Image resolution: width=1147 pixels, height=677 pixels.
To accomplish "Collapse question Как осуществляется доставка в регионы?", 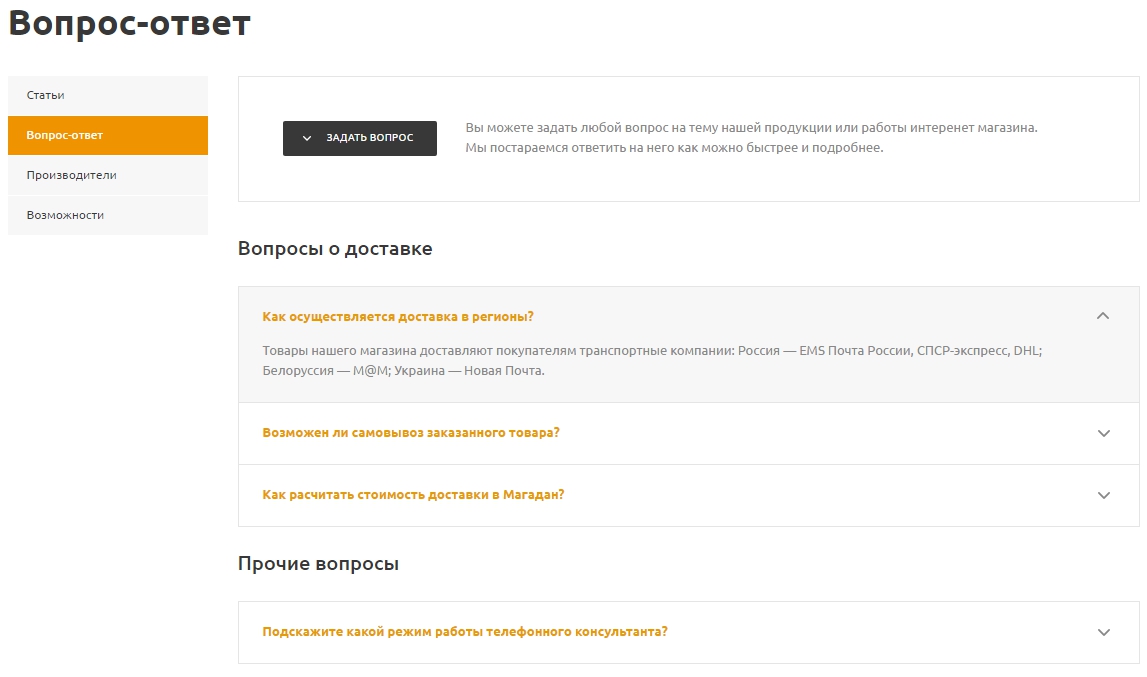I will click(x=398, y=317).
